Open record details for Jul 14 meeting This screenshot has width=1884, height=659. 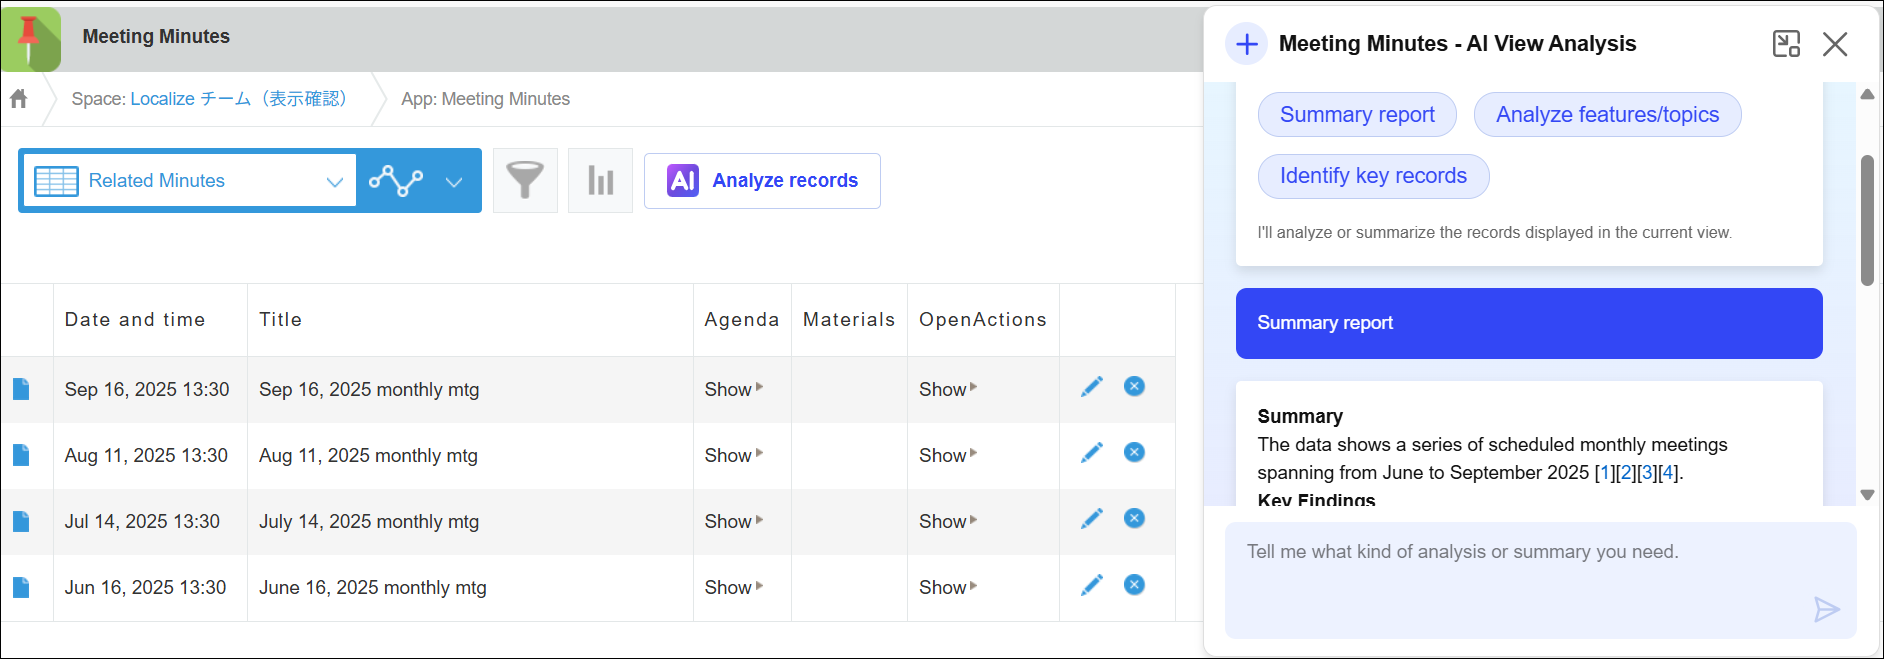[21, 522]
